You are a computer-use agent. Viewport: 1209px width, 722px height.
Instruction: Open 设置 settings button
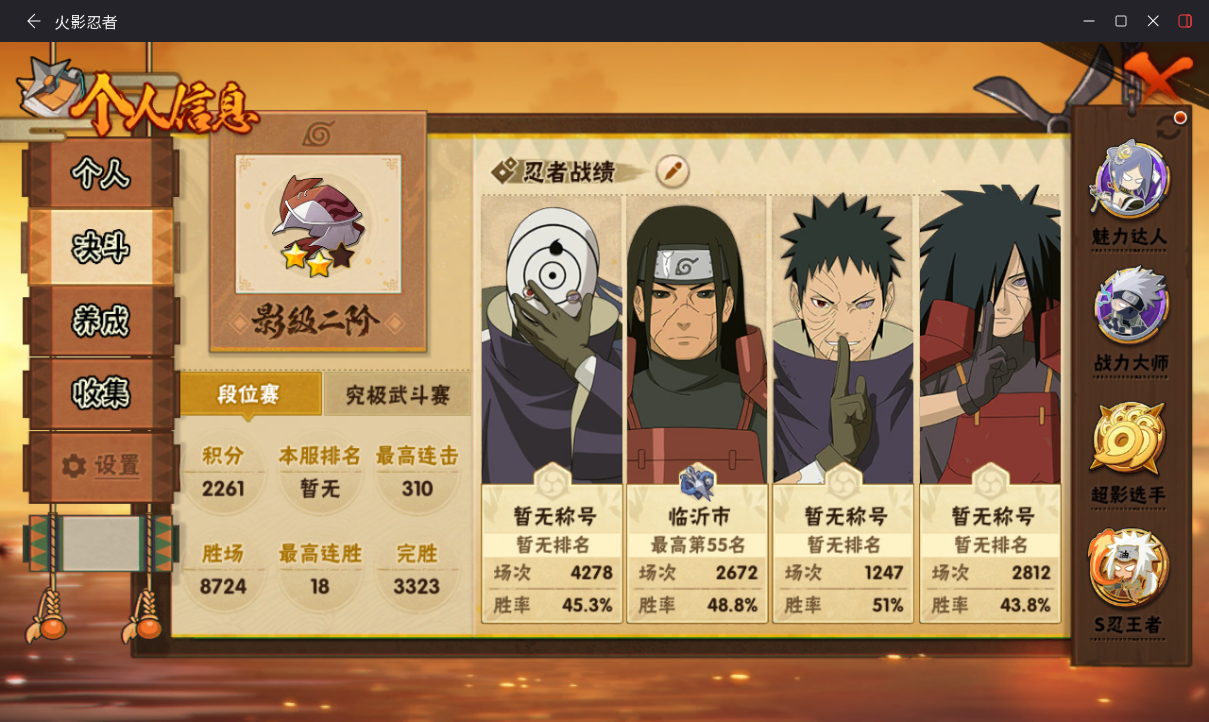pos(101,465)
